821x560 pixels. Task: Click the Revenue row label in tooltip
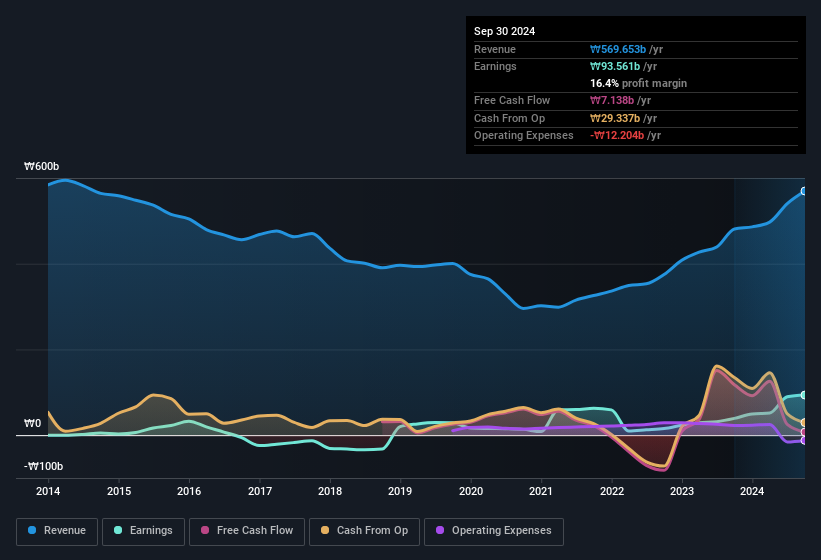(x=495, y=49)
